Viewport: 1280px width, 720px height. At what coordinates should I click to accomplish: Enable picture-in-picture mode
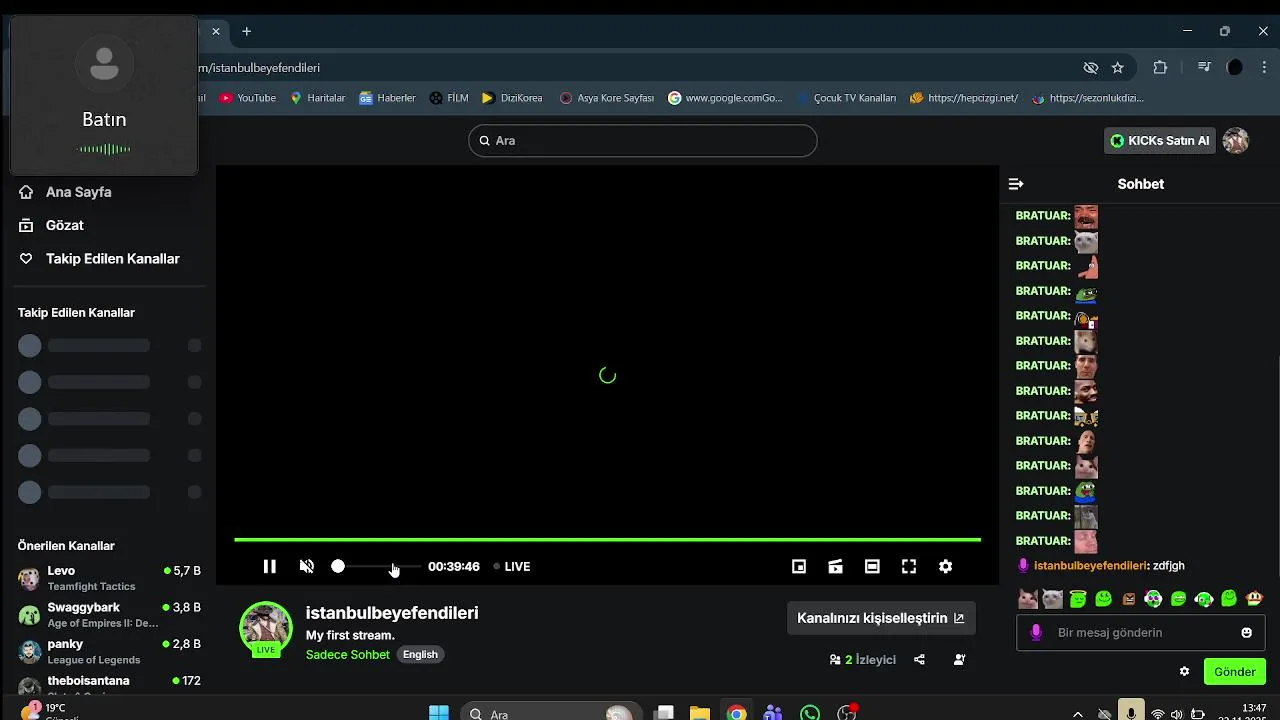tap(799, 566)
